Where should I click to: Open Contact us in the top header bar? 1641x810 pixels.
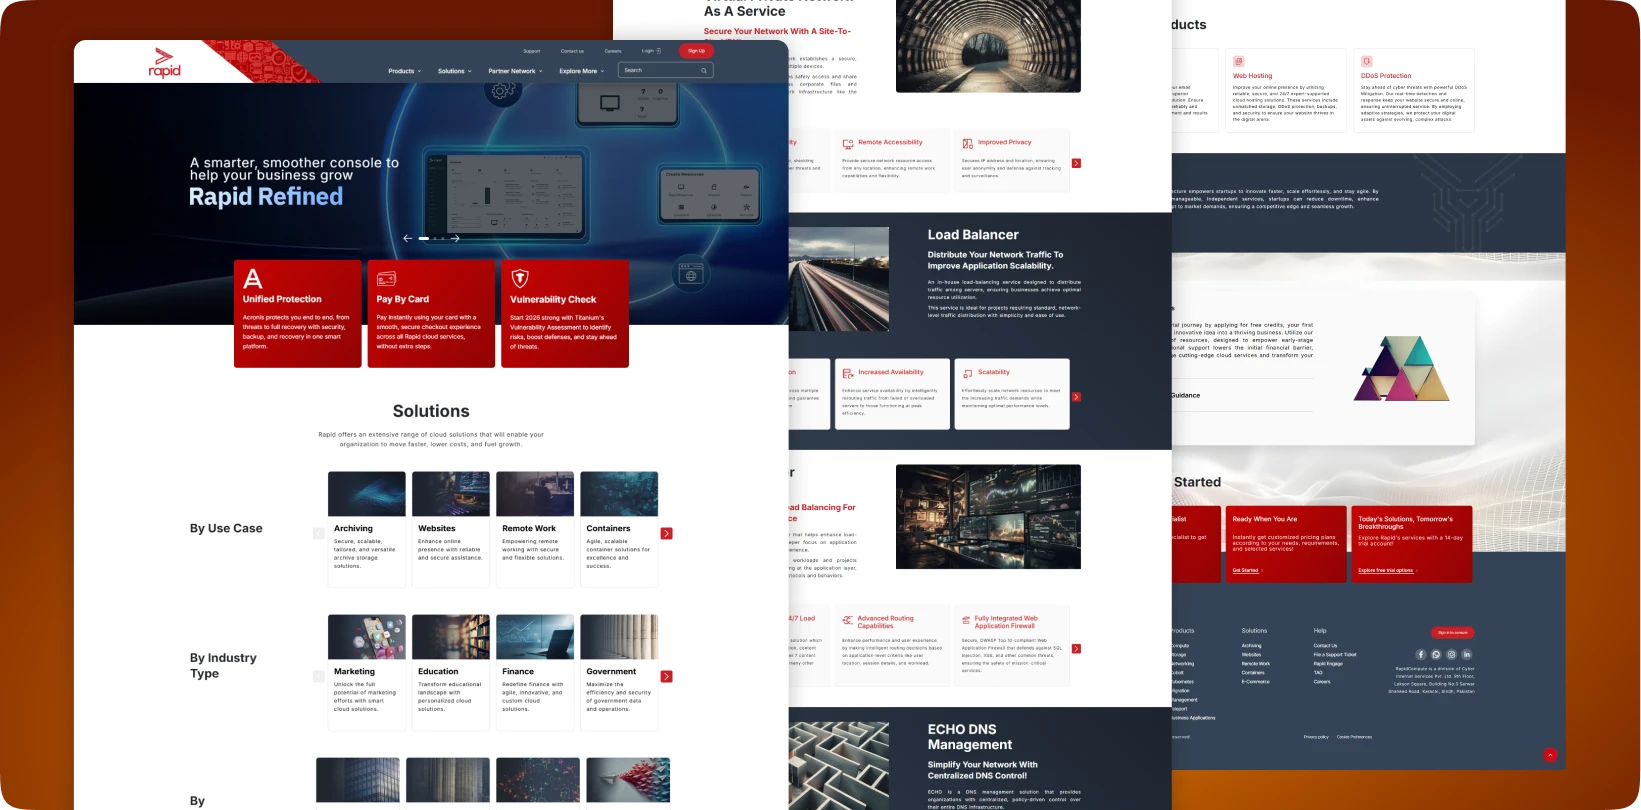[x=572, y=51]
